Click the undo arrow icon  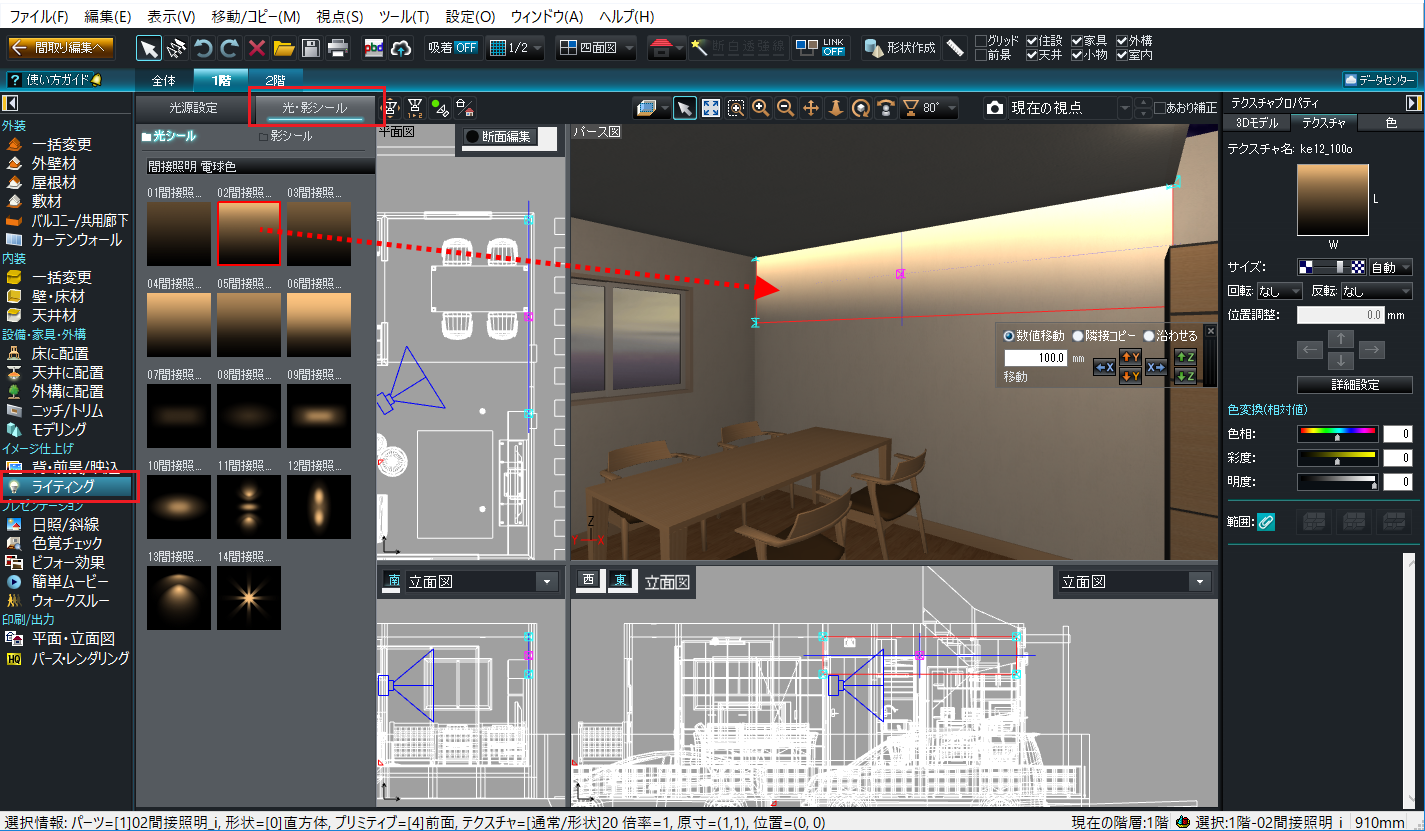[203, 48]
